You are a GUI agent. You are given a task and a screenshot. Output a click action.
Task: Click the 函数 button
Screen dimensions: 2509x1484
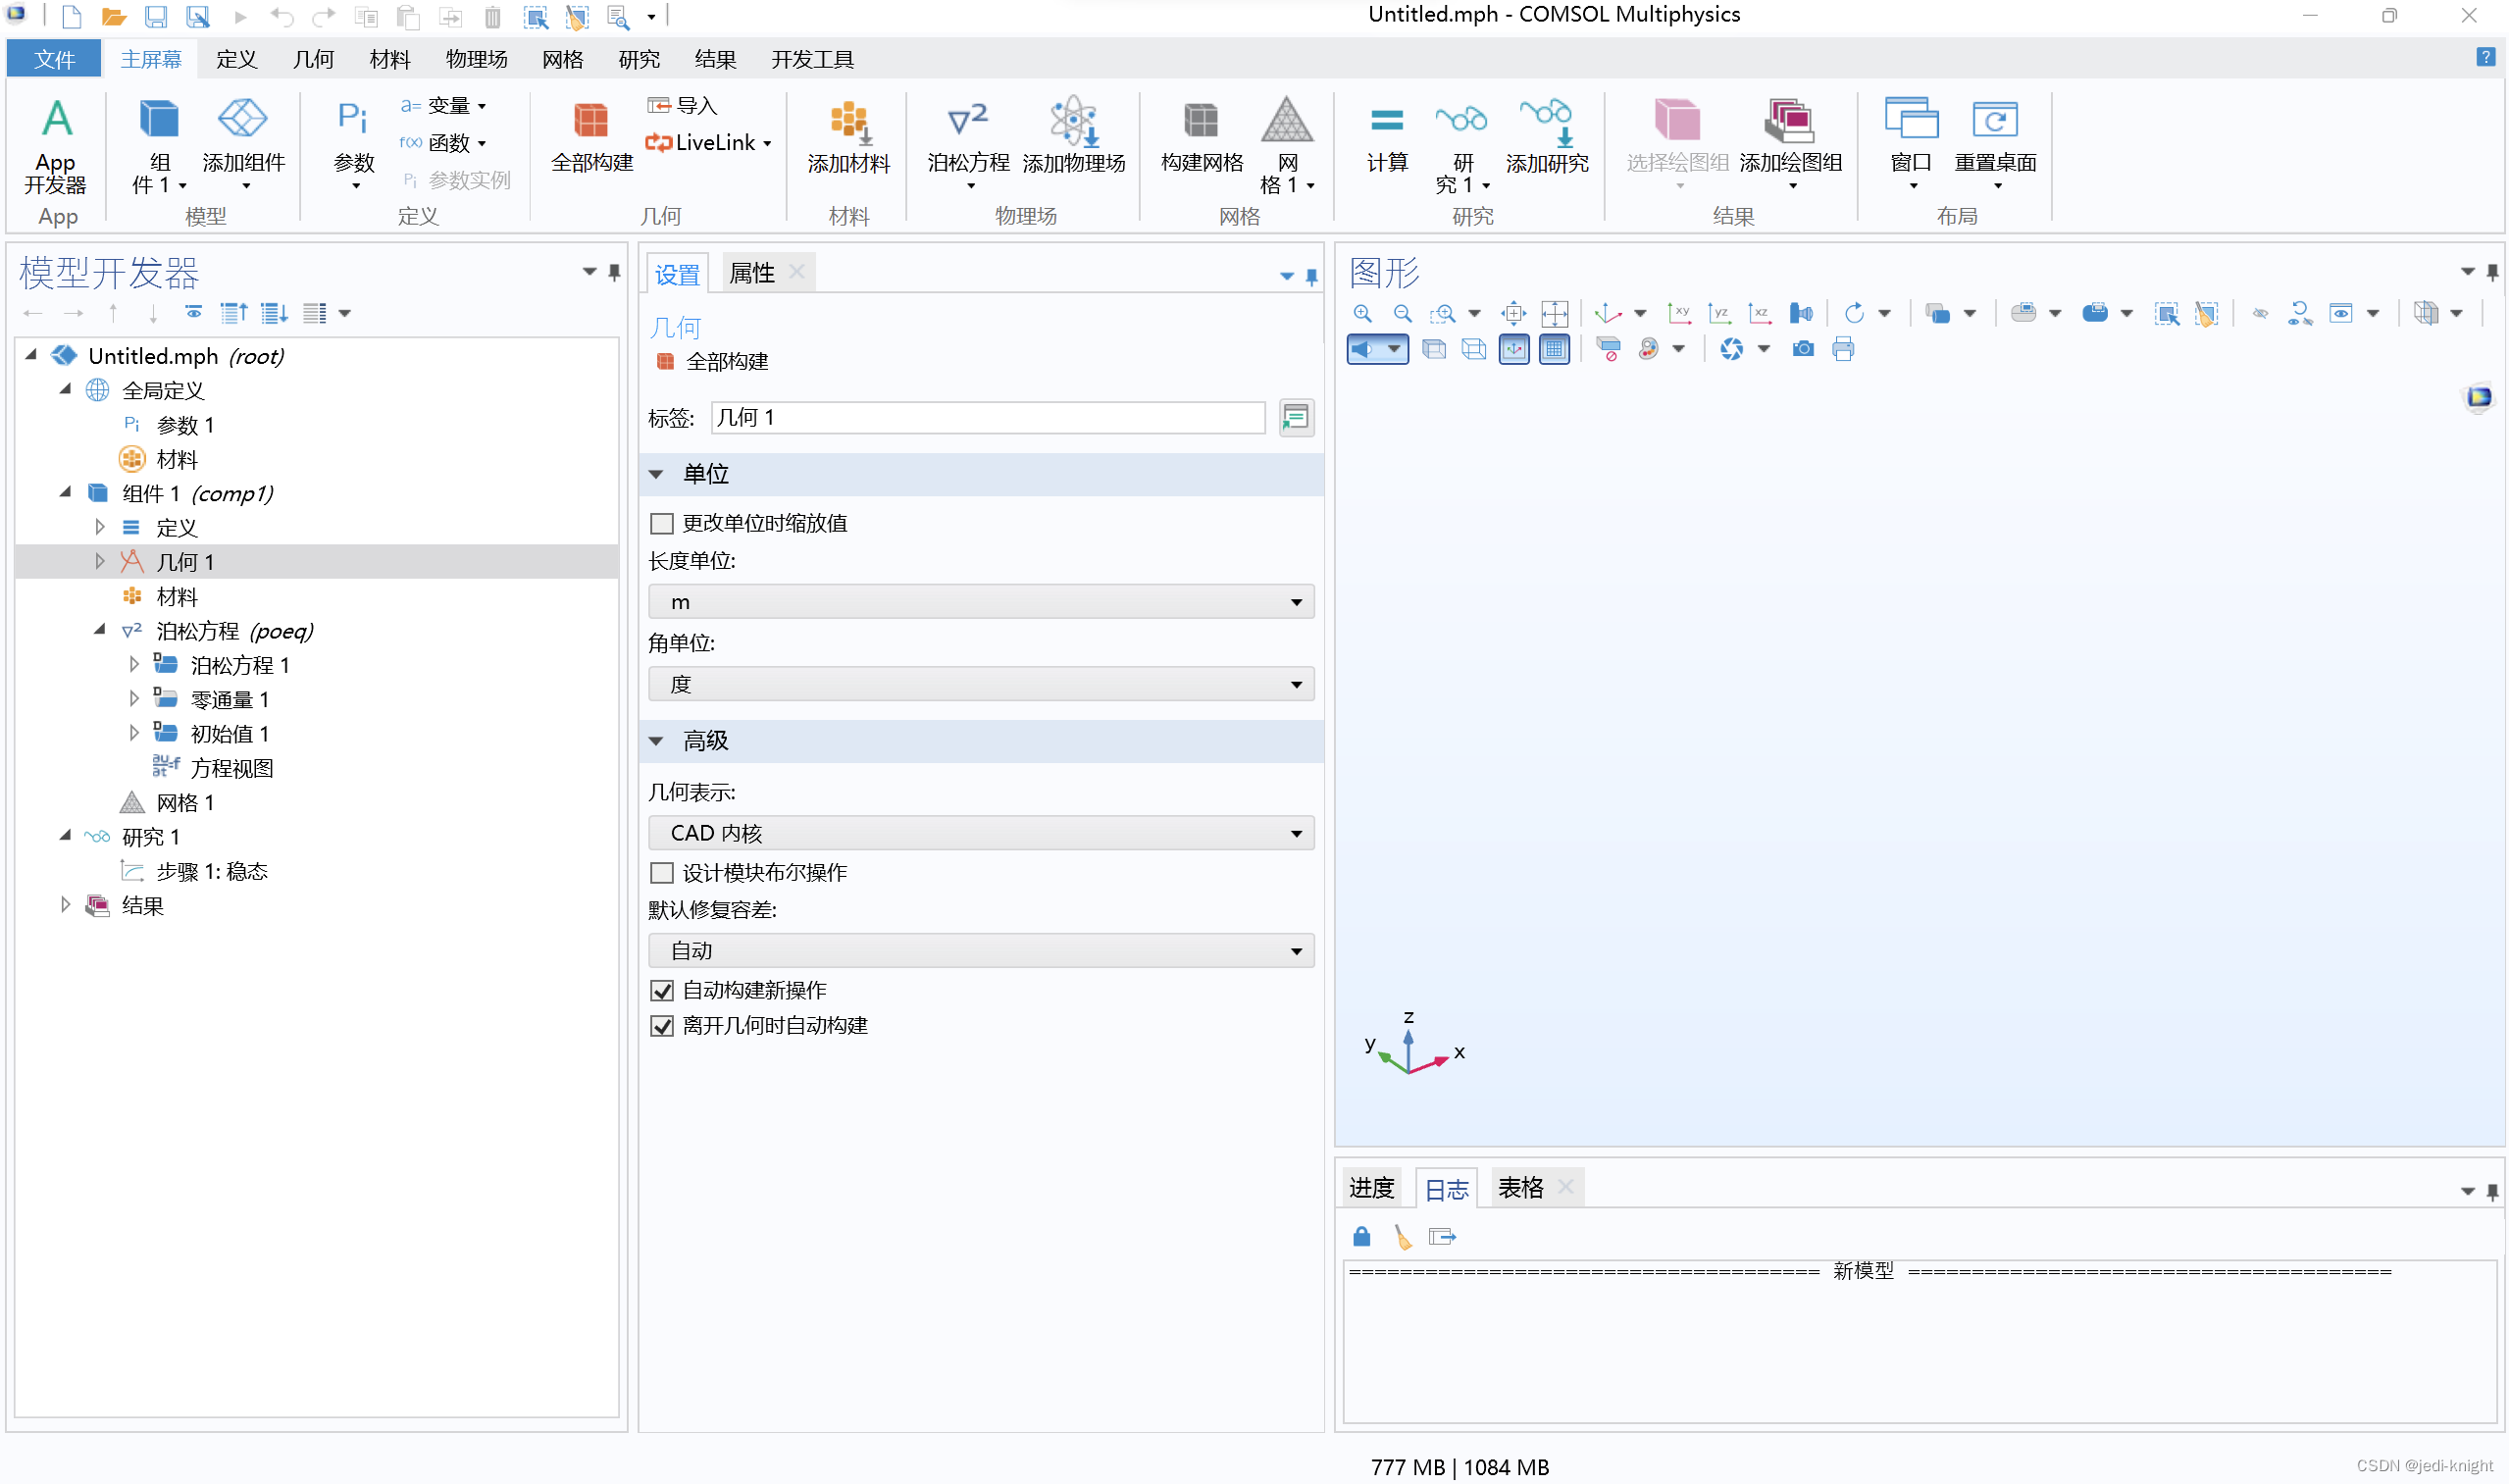point(443,142)
